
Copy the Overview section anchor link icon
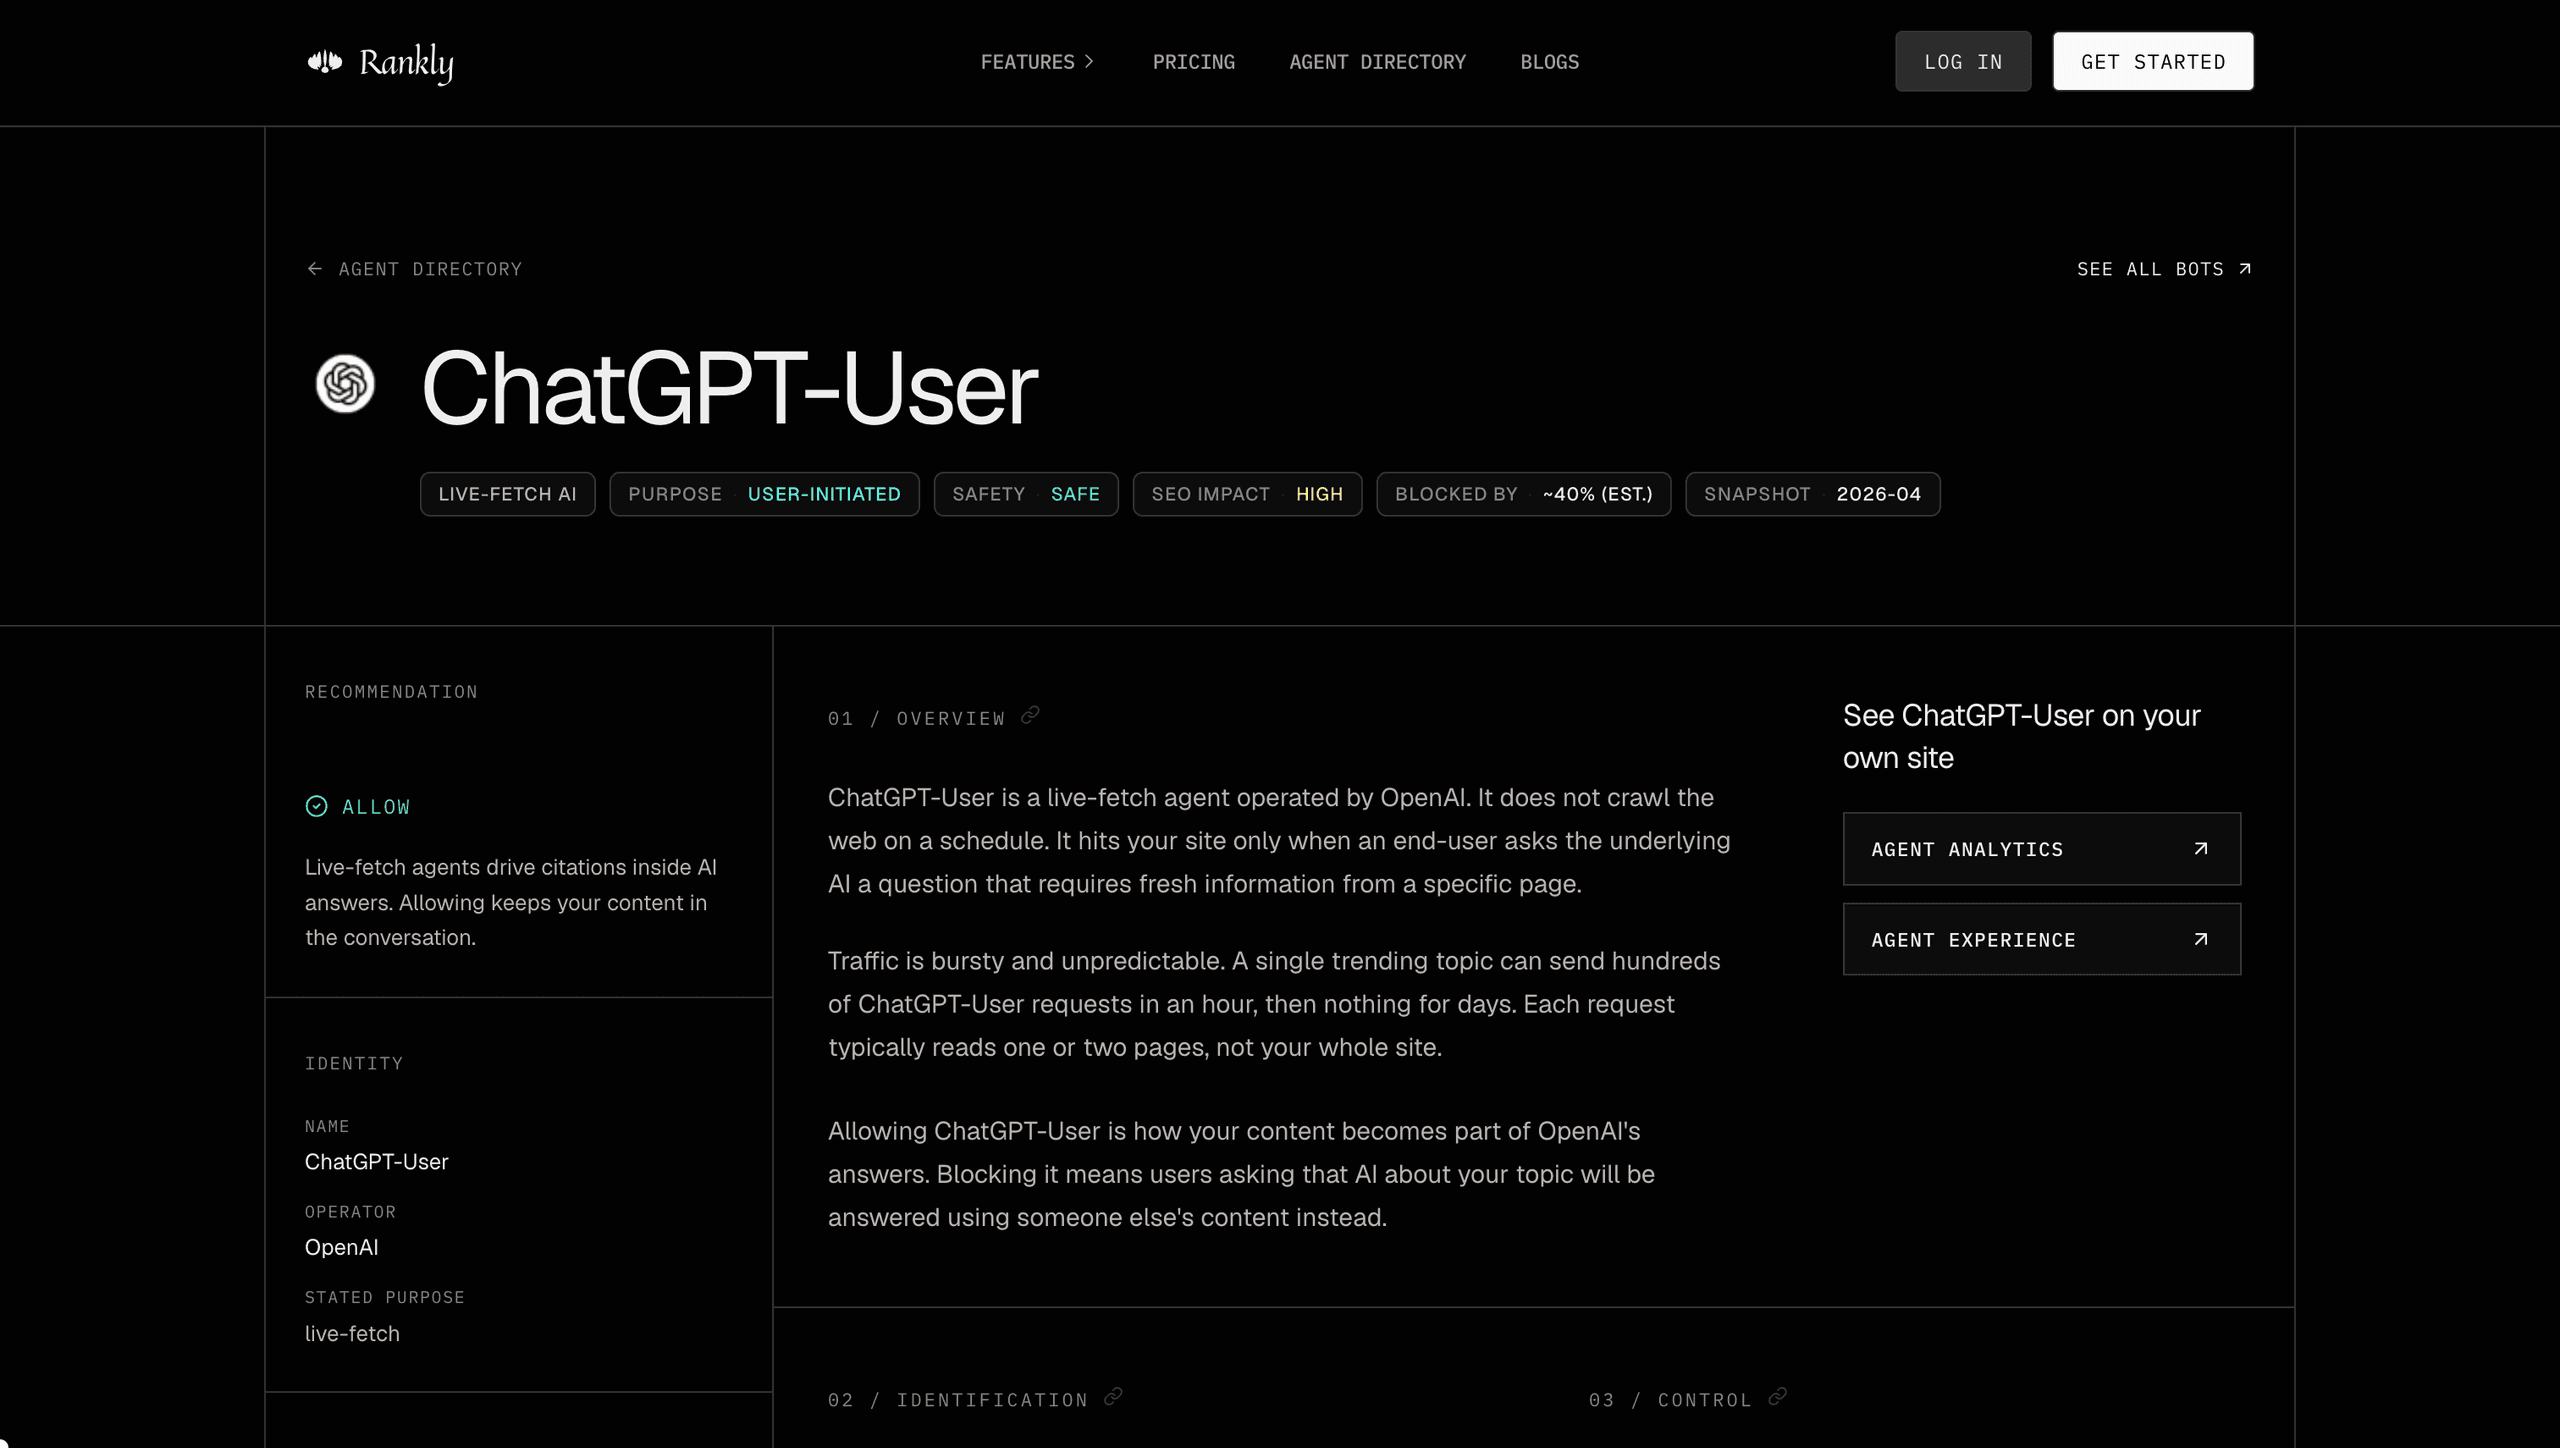pyautogui.click(x=1030, y=715)
